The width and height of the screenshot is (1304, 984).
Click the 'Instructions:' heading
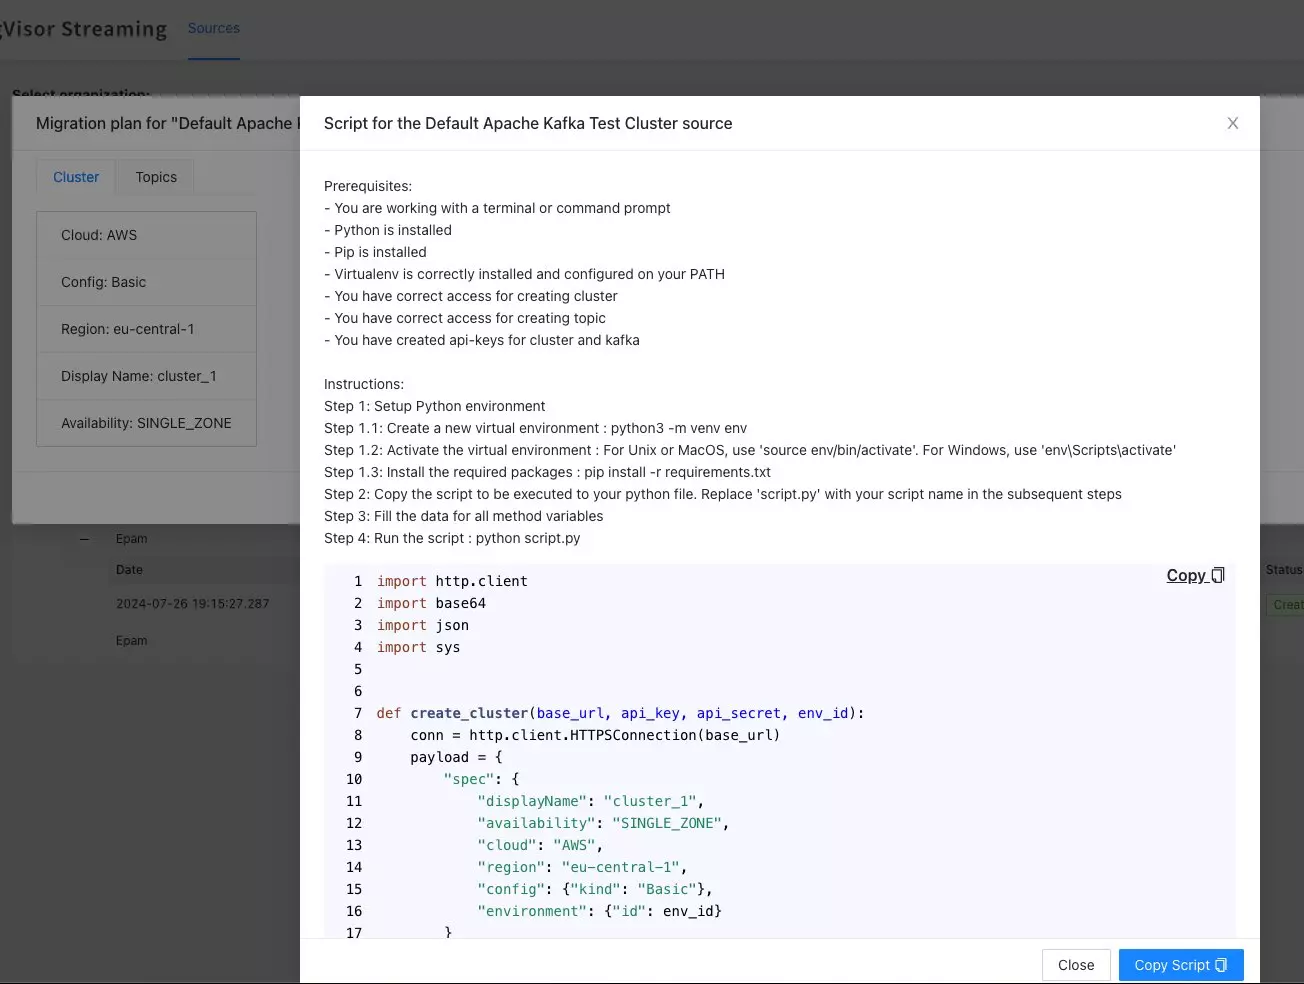[364, 384]
